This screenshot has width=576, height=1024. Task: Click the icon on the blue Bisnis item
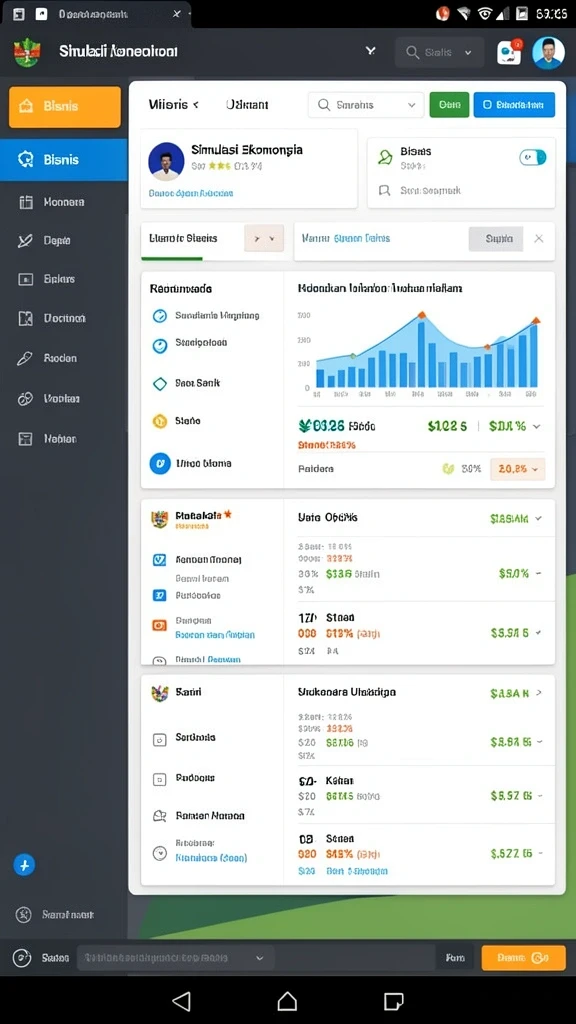25,159
